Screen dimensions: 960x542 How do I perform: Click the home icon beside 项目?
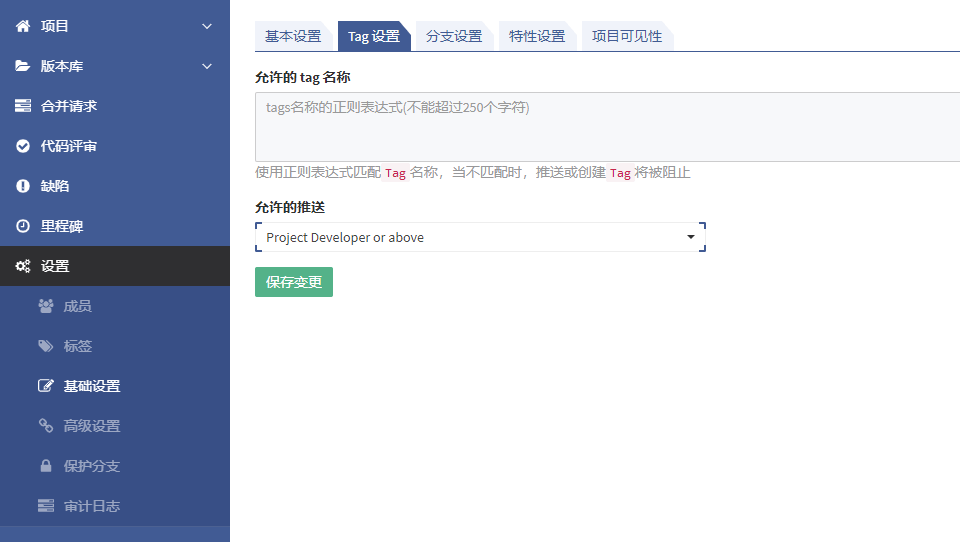click(x=23, y=26)
